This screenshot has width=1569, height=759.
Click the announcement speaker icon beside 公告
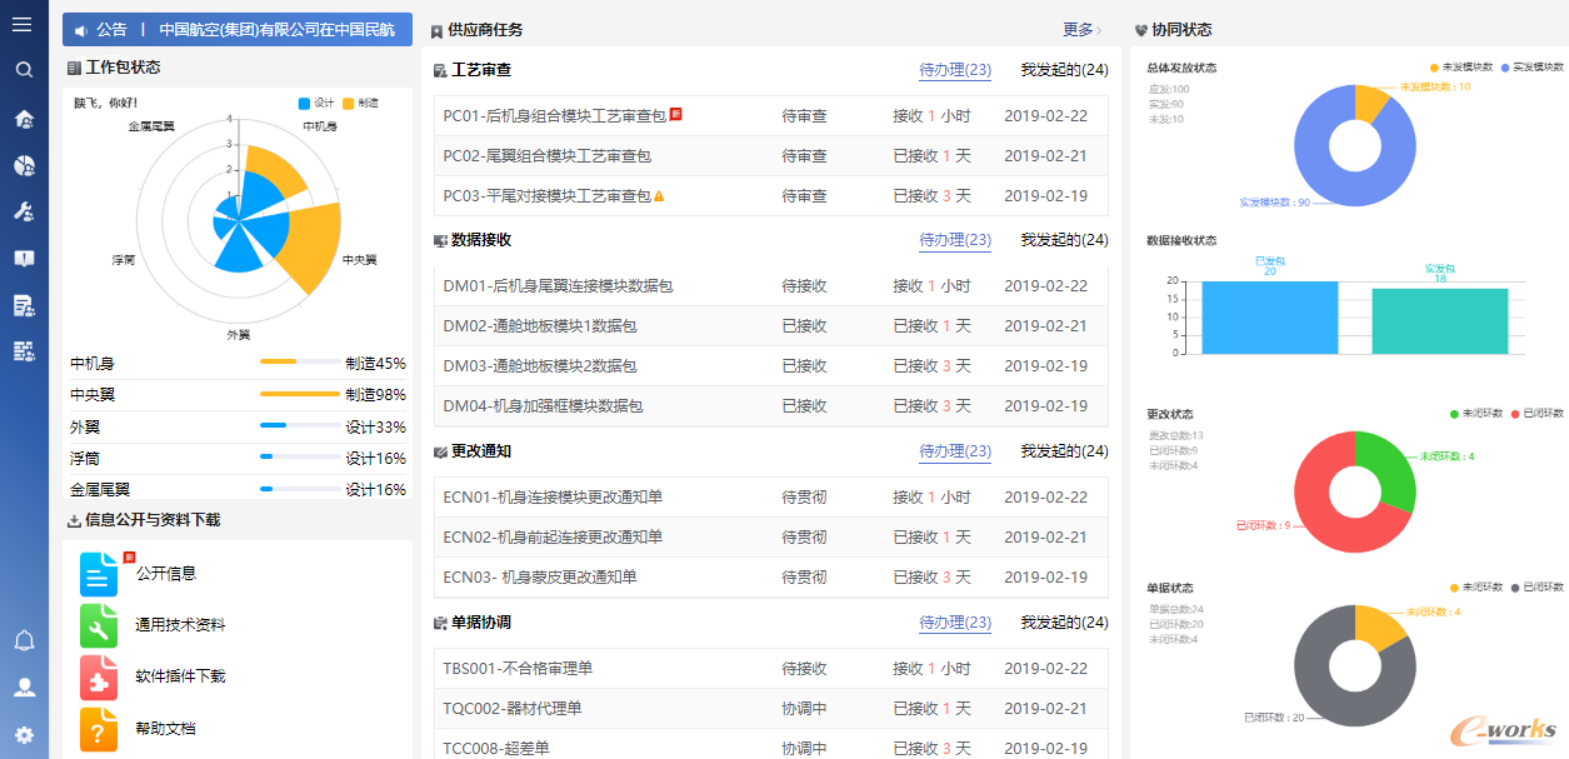click(81, 30)
